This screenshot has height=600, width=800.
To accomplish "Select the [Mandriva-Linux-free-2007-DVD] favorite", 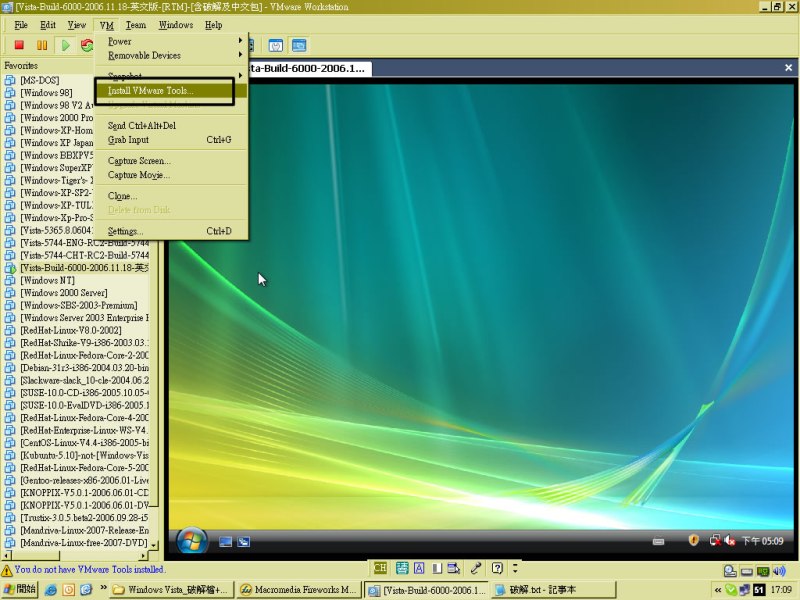I will coord(84,543).
